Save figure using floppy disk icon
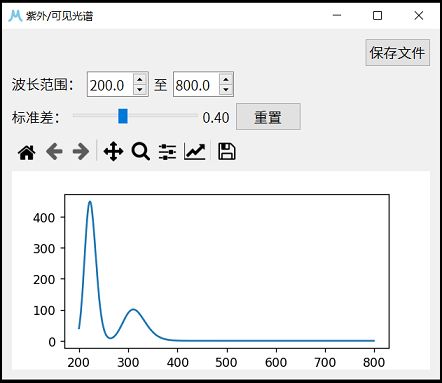Image resolution: width=442 pixels, height=383 pixels. 227,152
